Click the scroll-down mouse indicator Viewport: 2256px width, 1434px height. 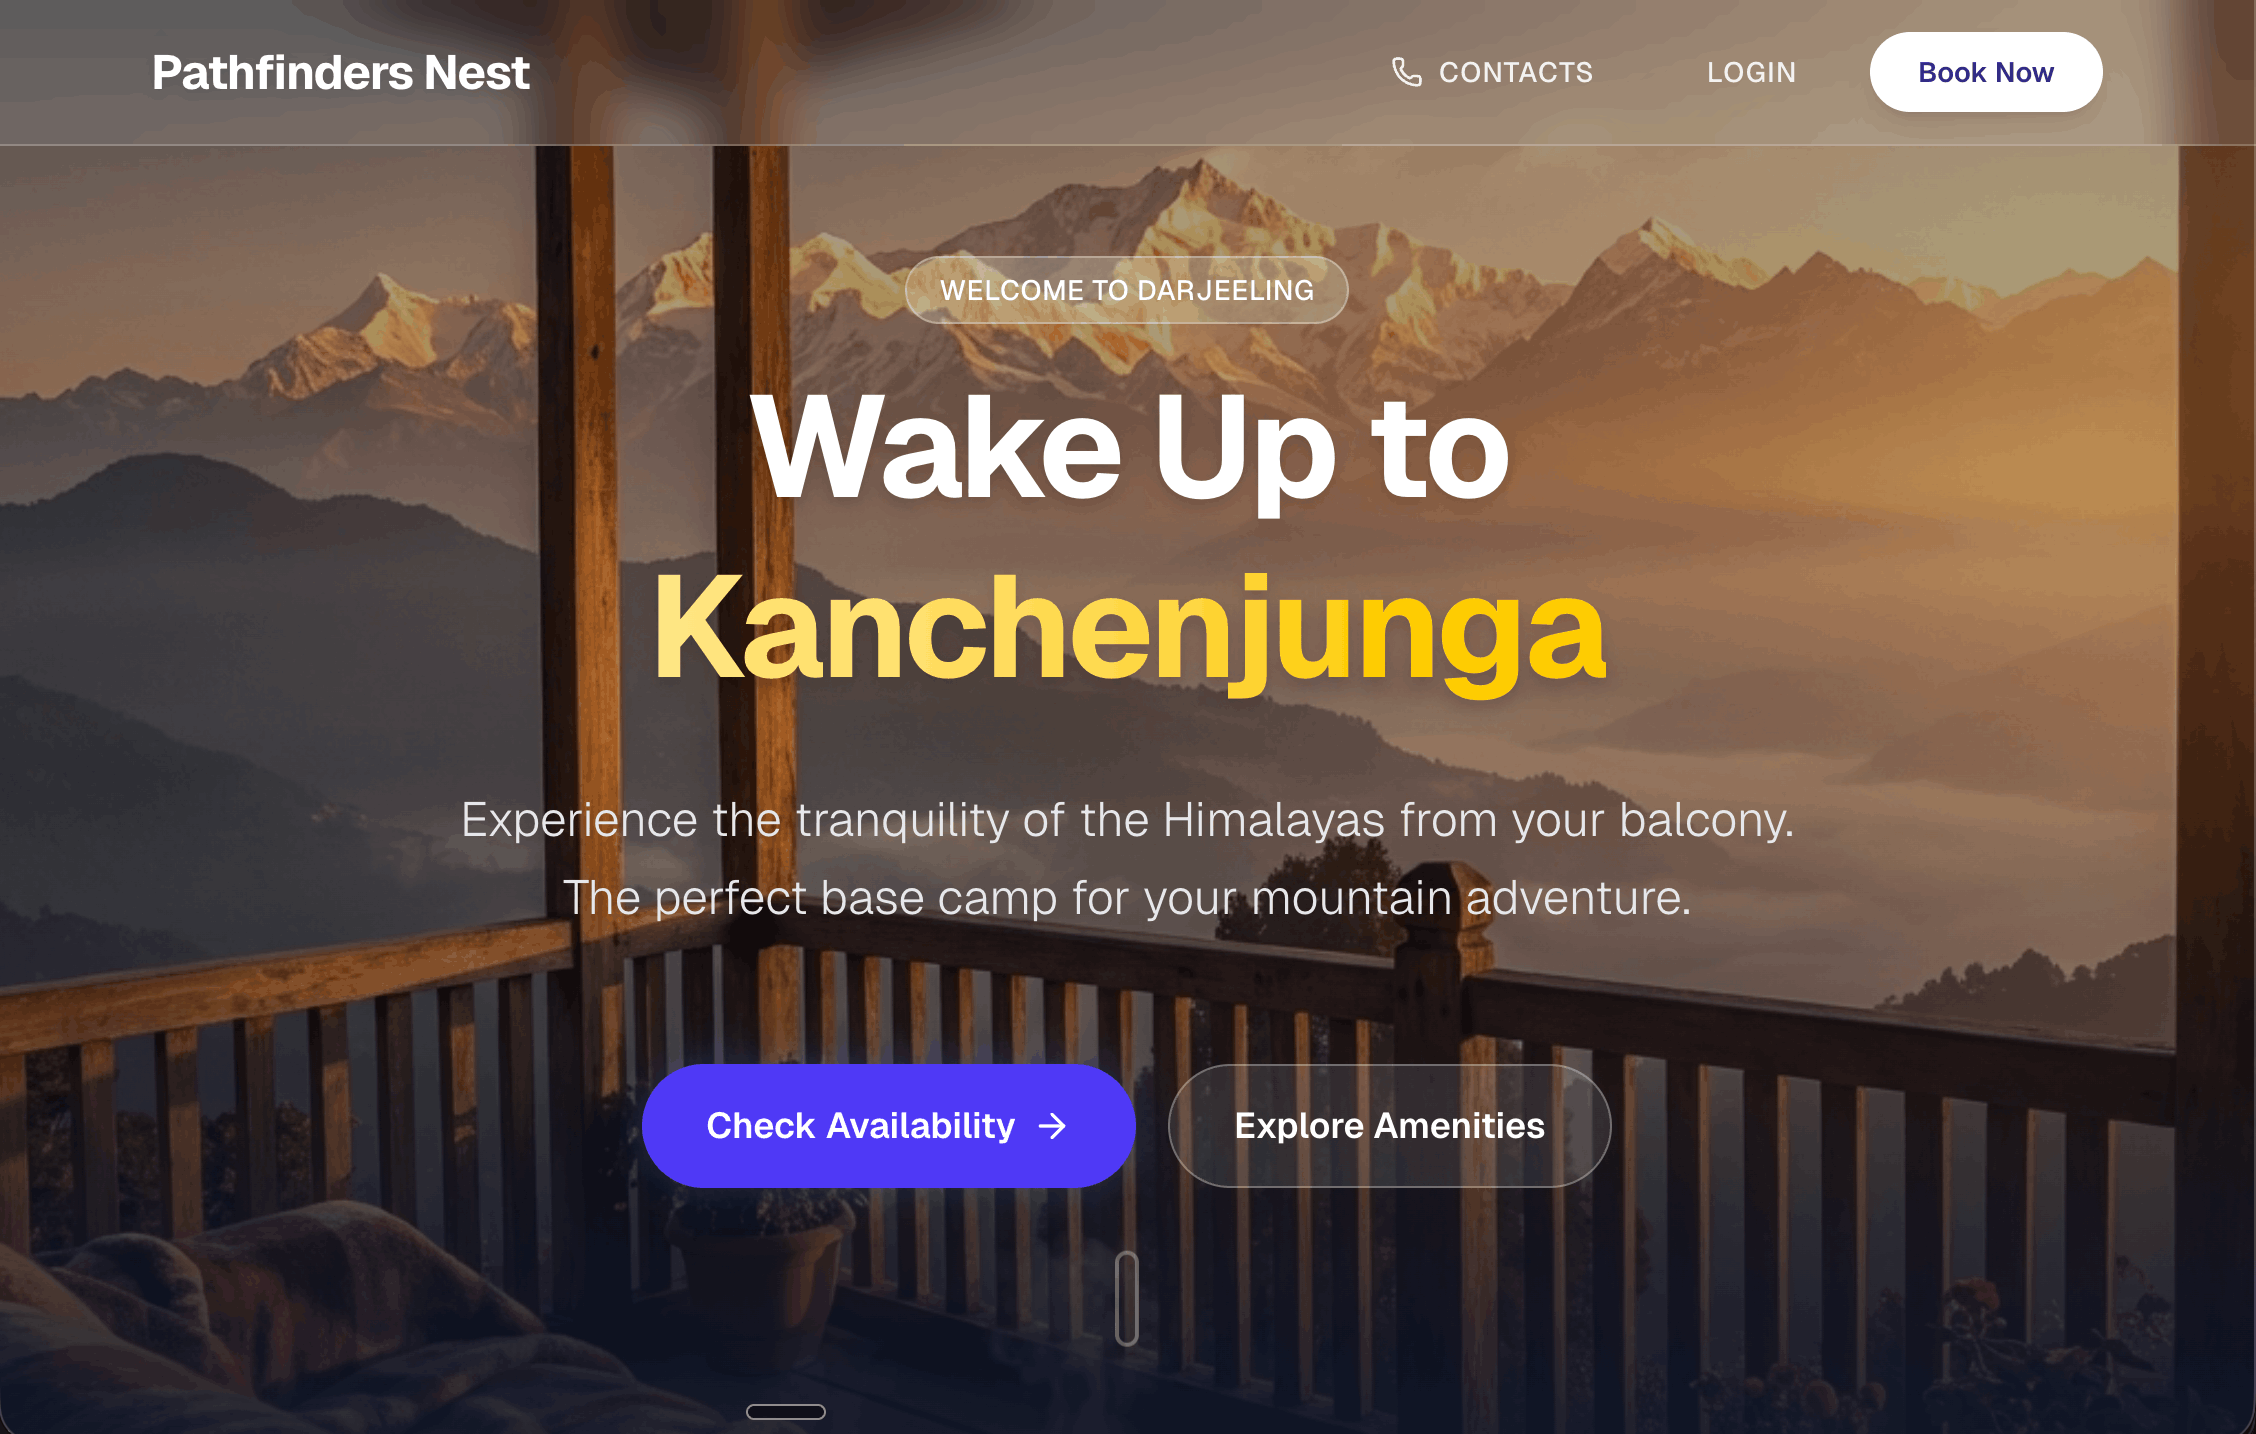point(1127,1298)
